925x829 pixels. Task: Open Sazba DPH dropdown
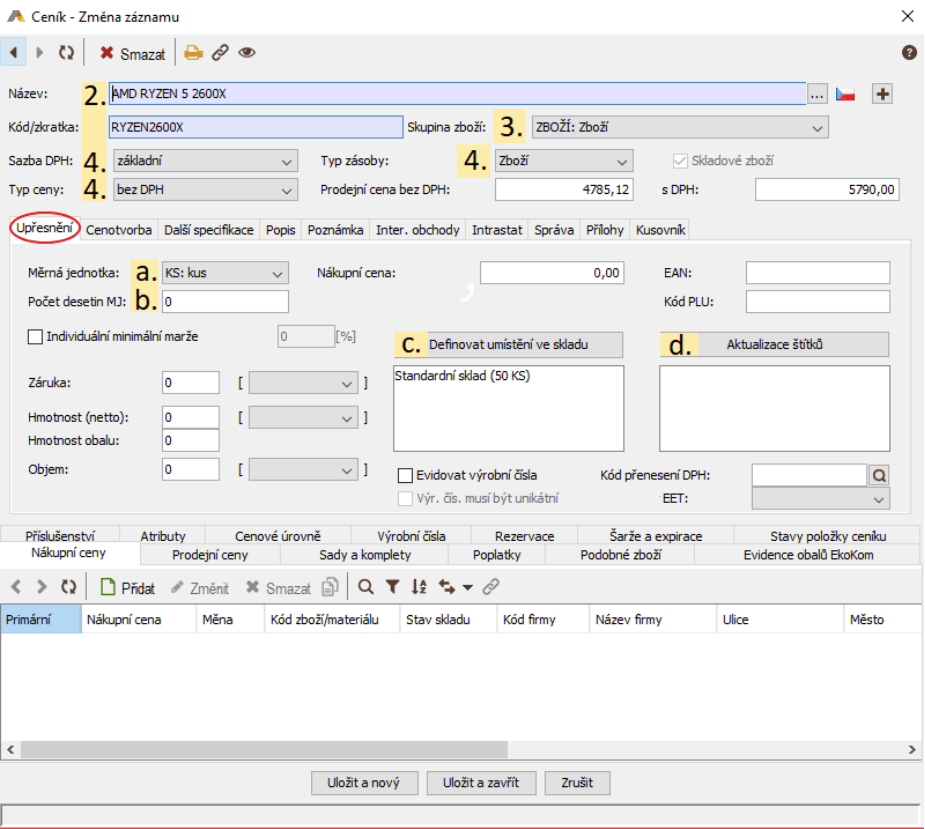click(x=205, y=160)
